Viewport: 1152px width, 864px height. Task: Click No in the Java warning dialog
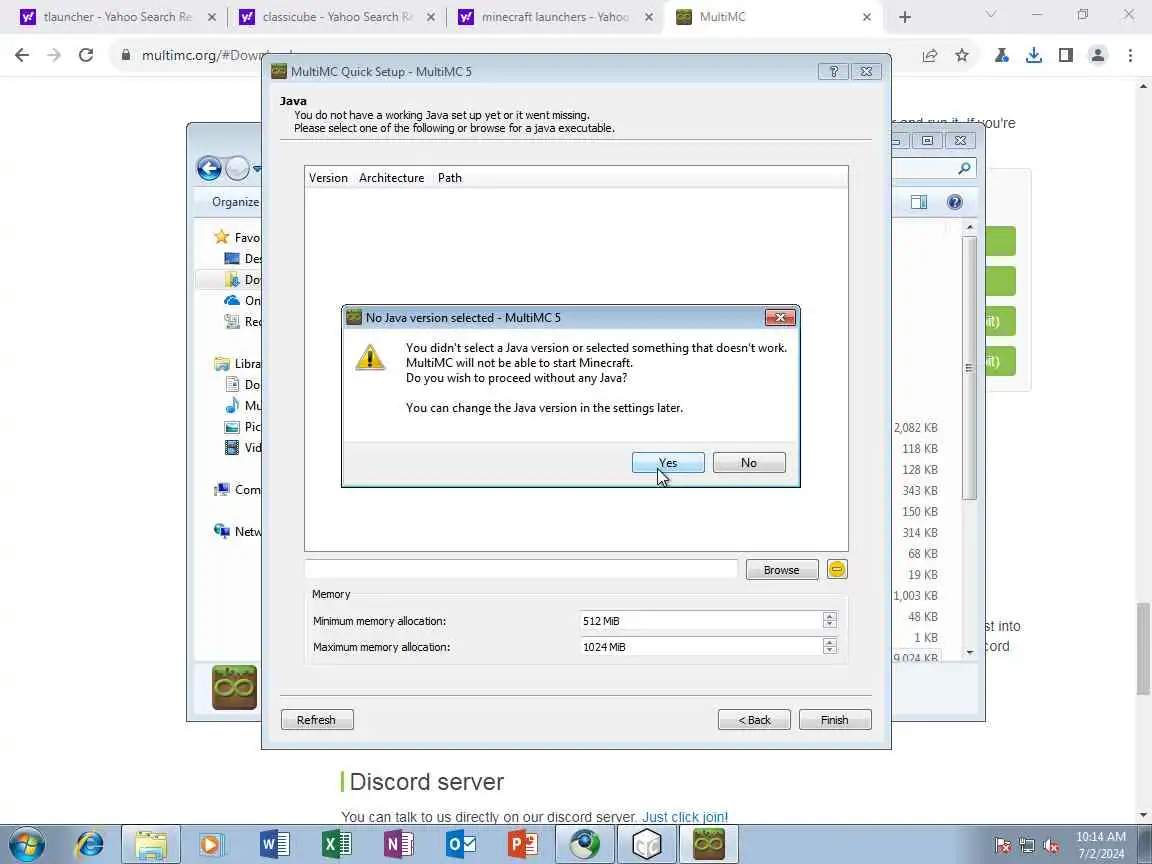(749, 462)
